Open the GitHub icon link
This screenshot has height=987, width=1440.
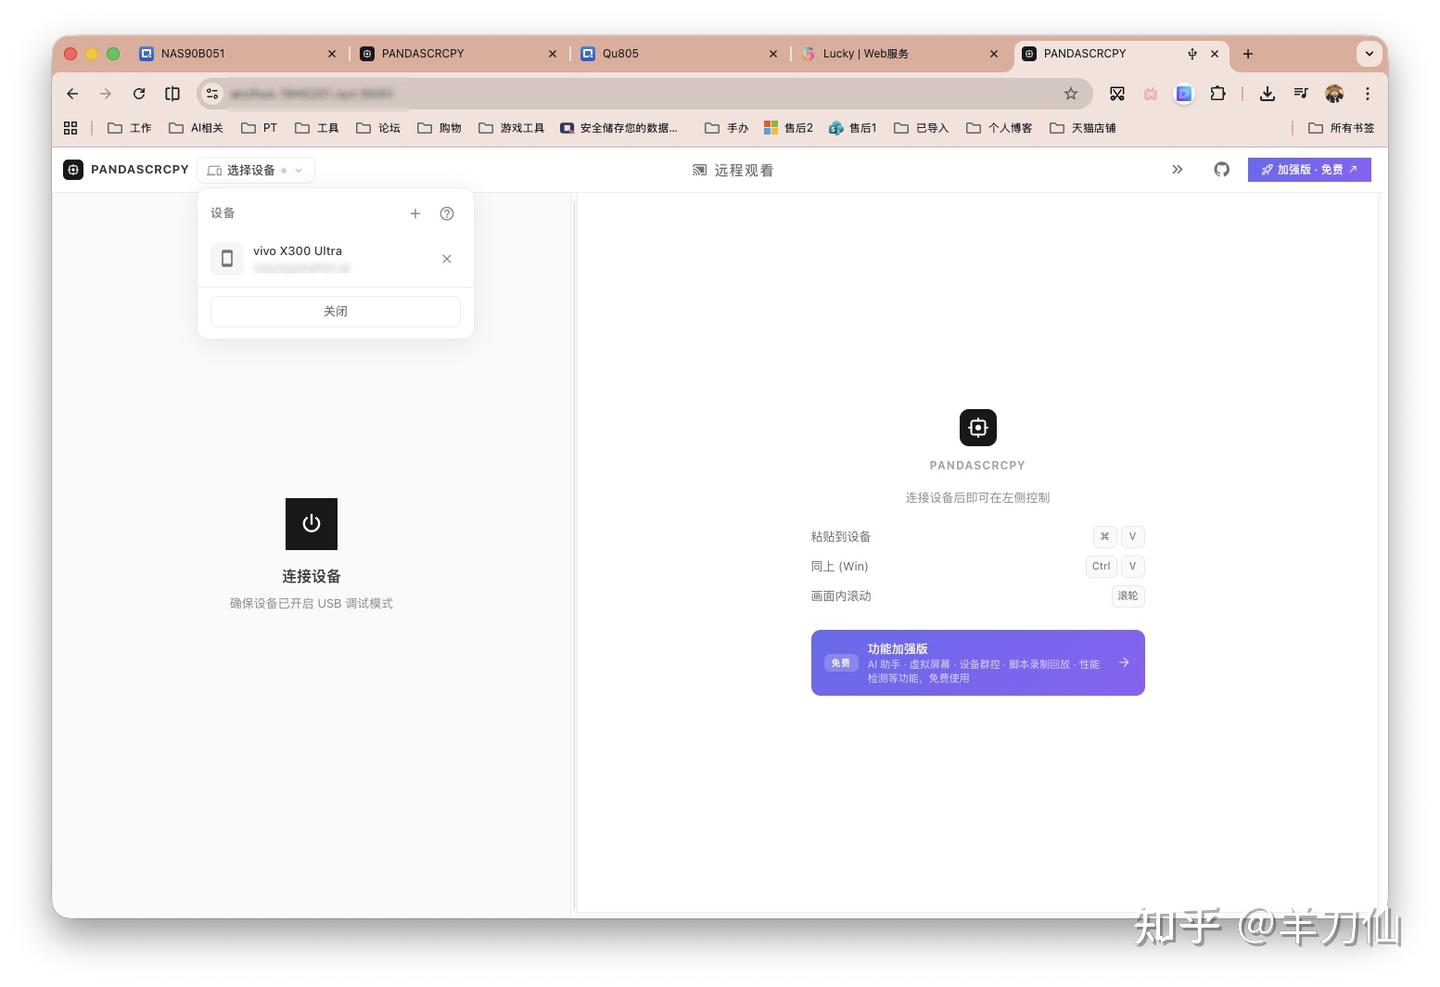click(1221, 170)
